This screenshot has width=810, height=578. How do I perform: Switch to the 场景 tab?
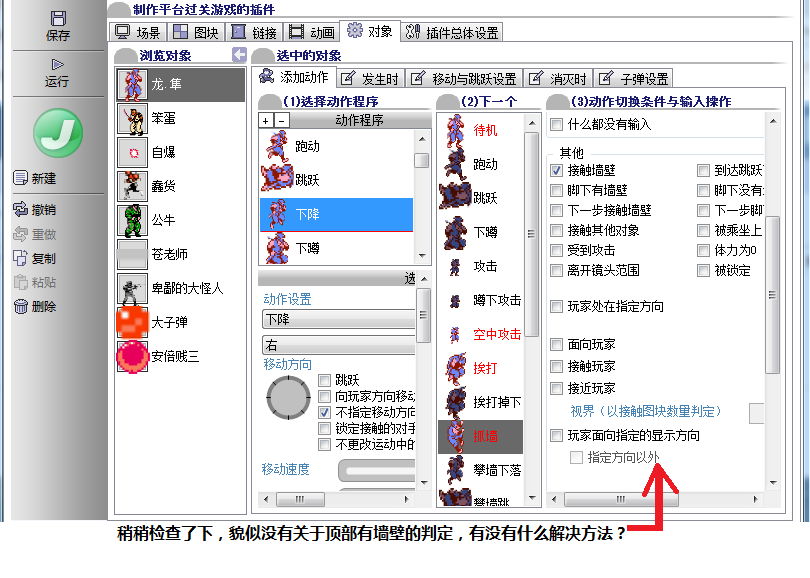[138, 33]
